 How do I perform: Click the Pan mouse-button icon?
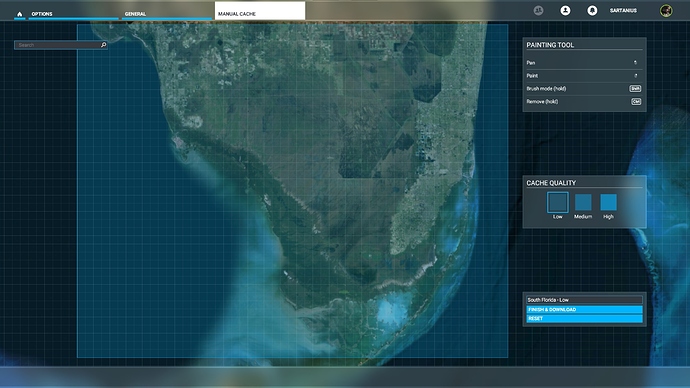pyautogui.click(x=635, y=63)
